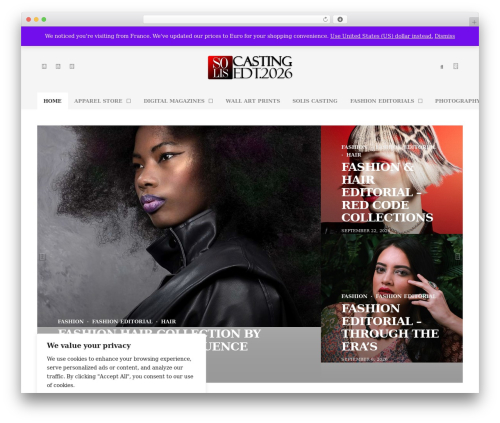Open the shopping cart icon in header
Viewport: 500px width, 423px height.
456,66
